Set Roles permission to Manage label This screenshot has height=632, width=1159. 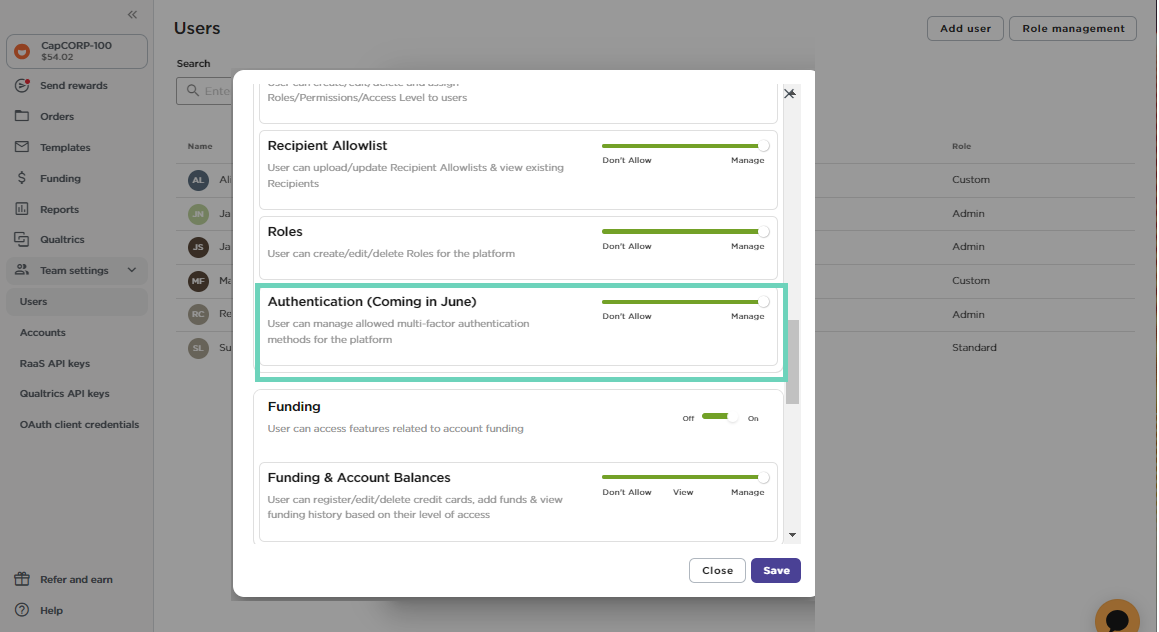pos(747,246)
